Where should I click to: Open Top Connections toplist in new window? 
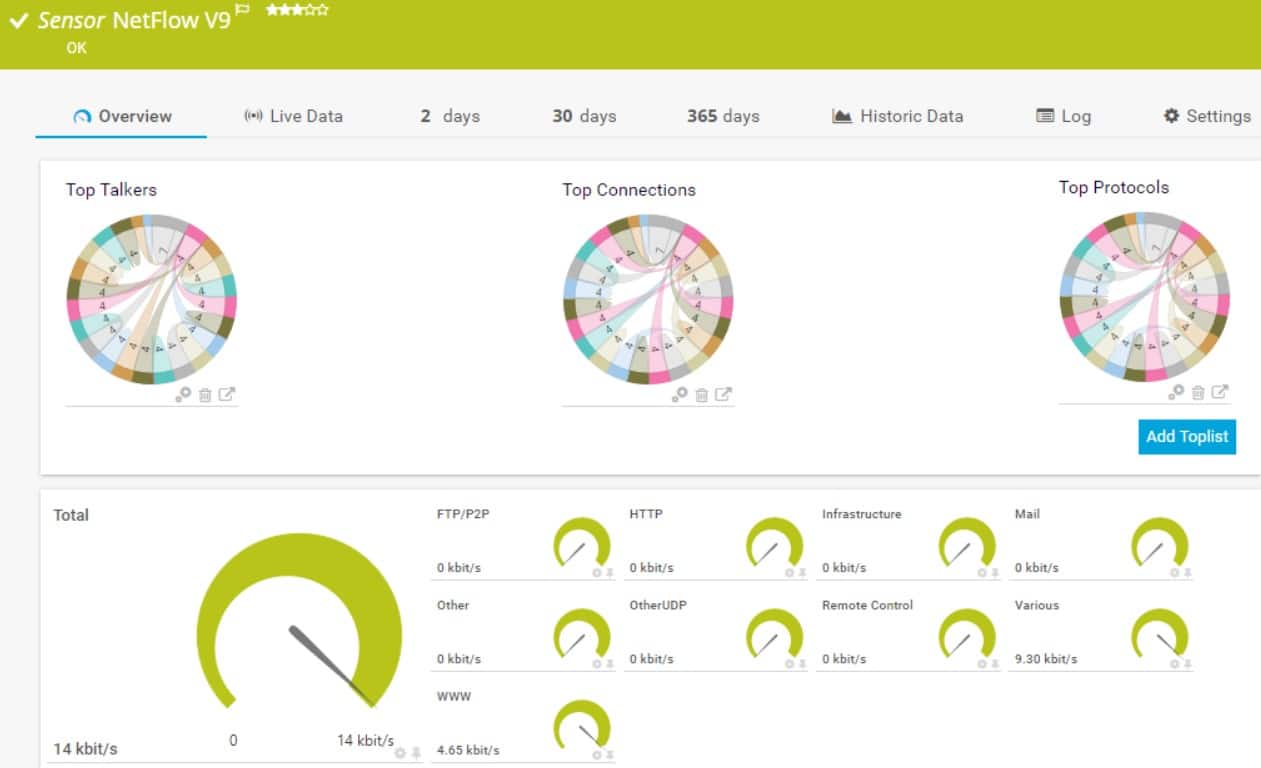724,394
